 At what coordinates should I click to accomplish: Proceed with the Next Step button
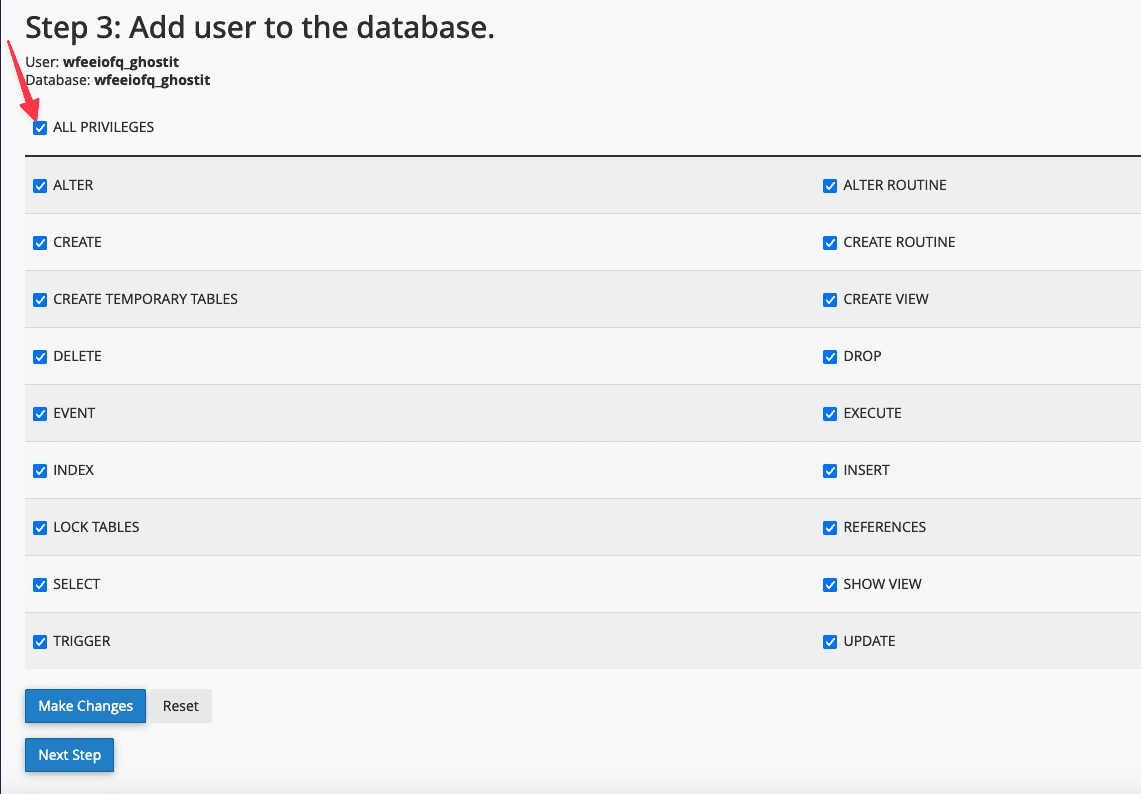(69, 755)
